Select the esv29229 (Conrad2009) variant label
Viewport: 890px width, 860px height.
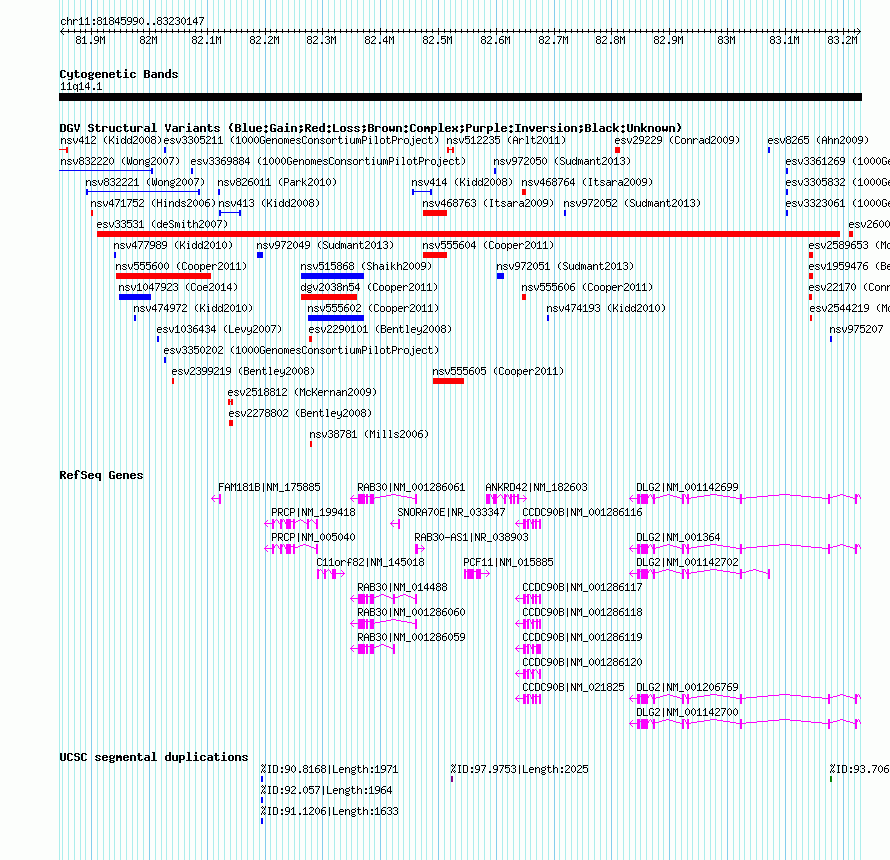[x=677, y=140]
